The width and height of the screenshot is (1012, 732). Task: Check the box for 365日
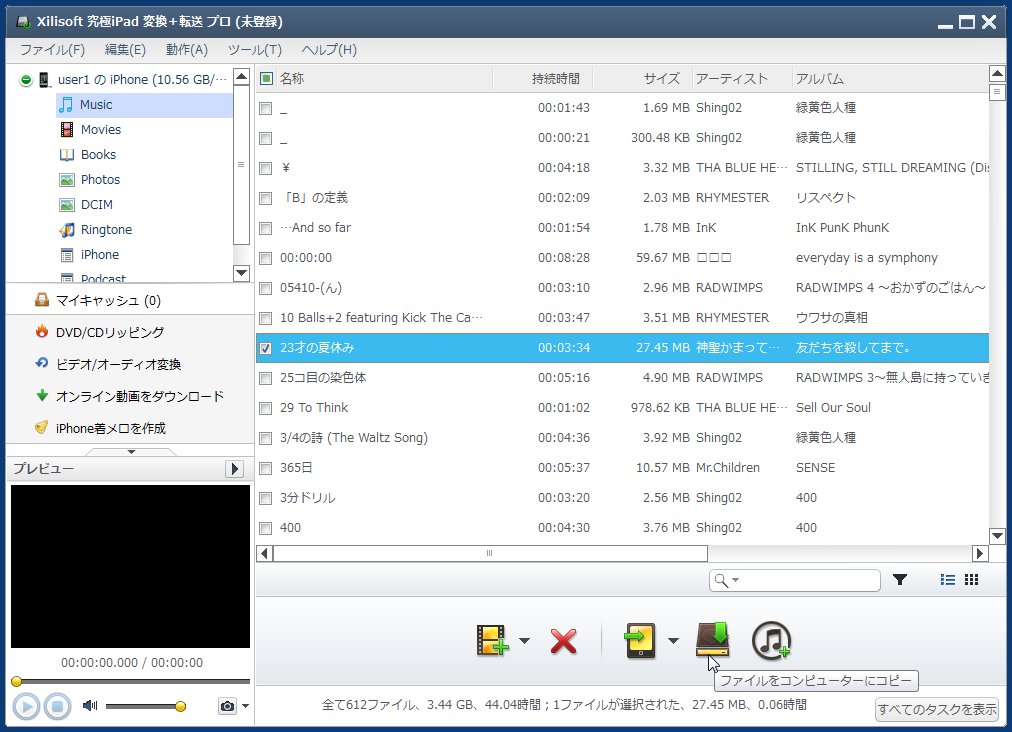click(266, 469)
